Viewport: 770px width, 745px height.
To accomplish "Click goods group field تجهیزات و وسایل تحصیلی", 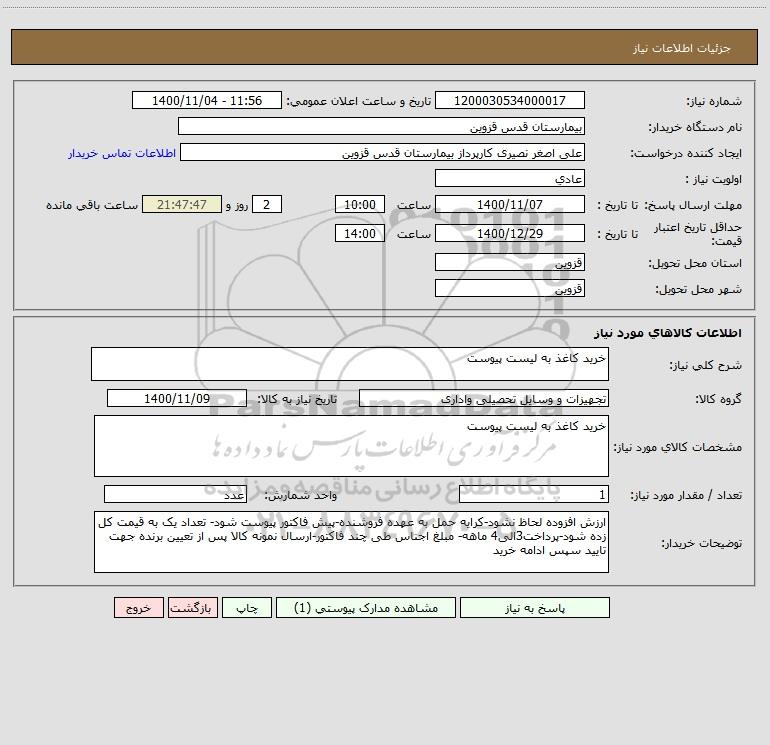I will click(484, 398).
